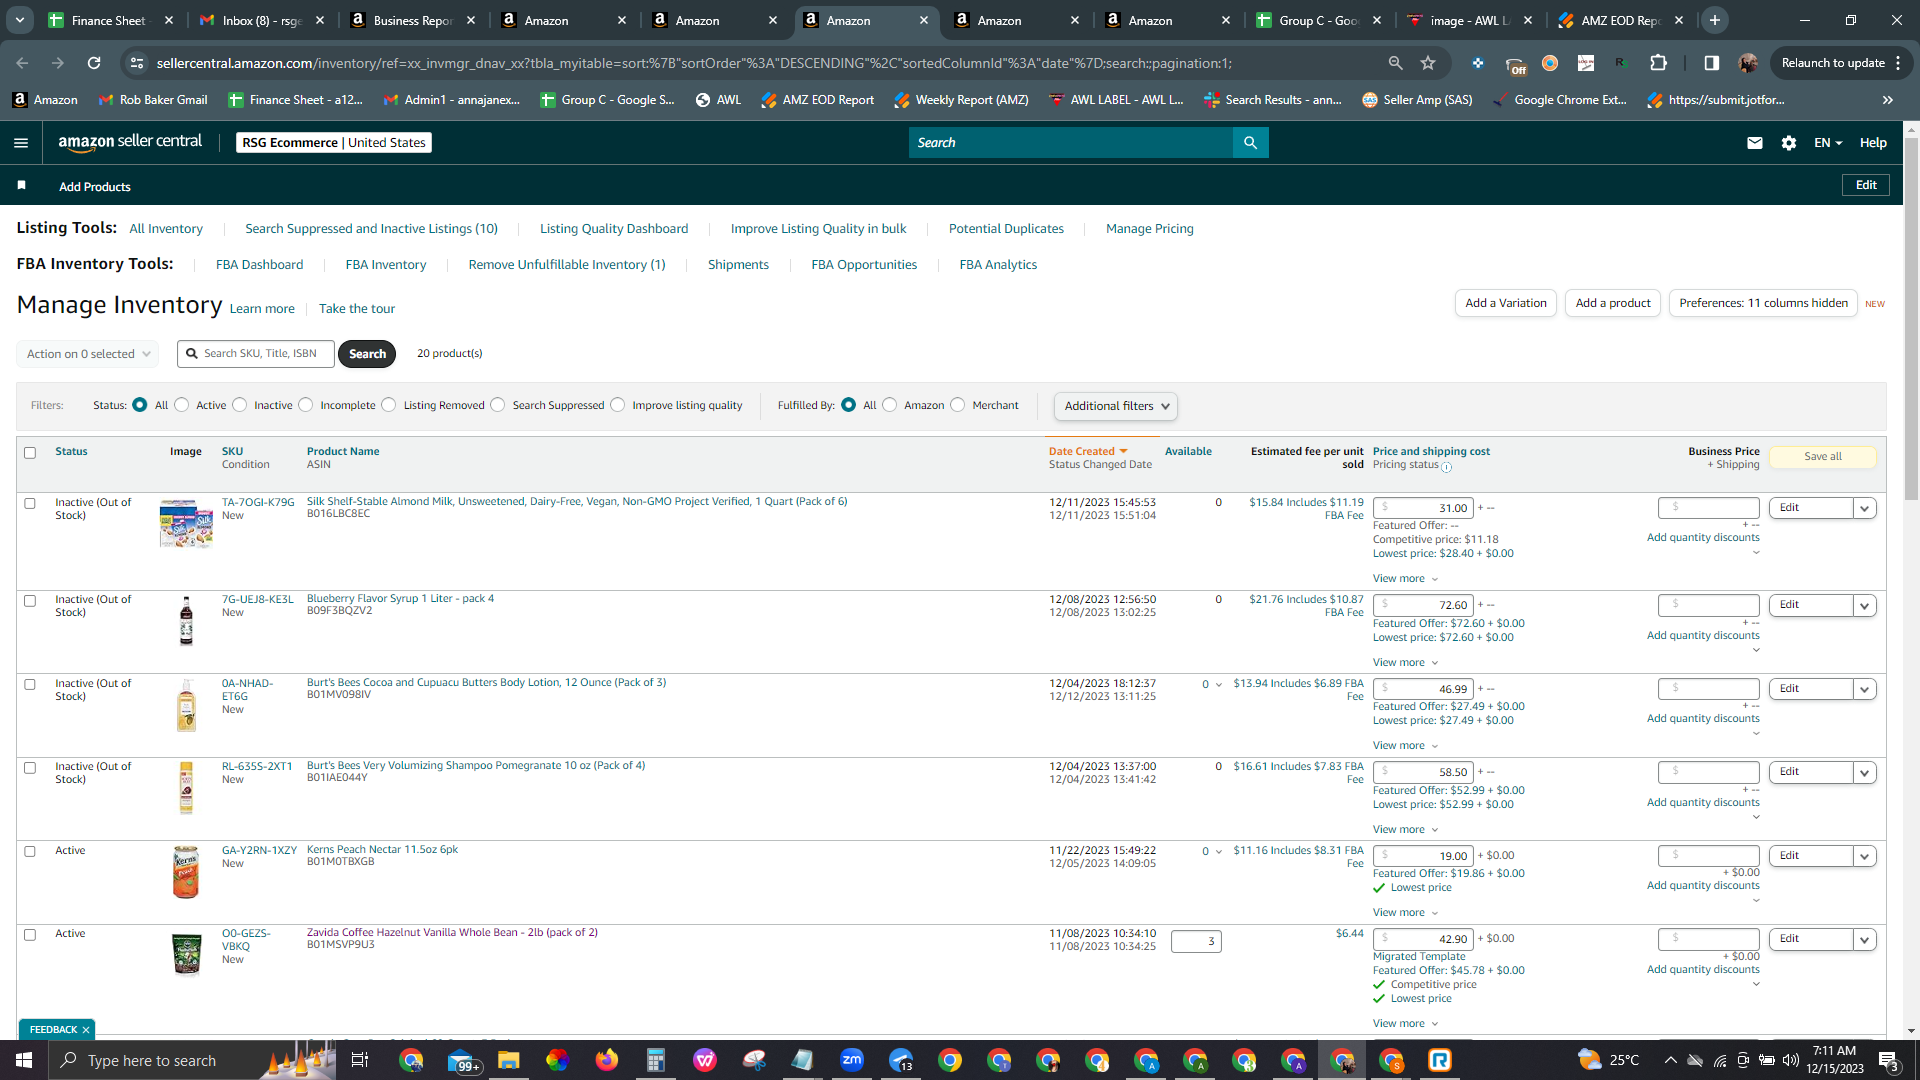
Task: Open the Windows Start menu
Action: coord(24,1060)
